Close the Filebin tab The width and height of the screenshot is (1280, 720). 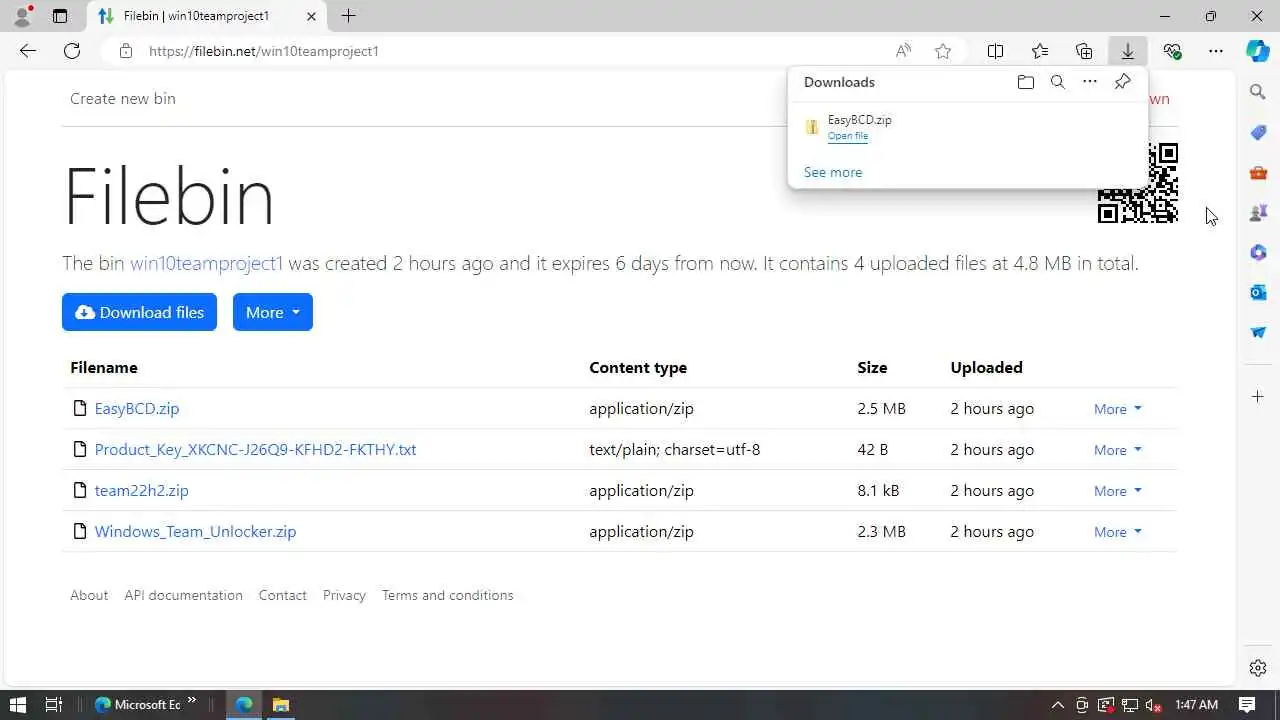(311, 16)
